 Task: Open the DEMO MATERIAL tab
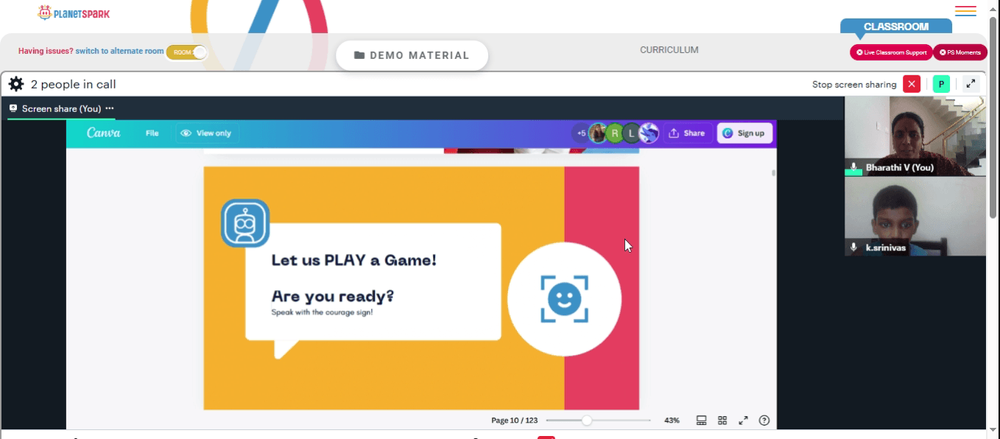click(412, 56)
